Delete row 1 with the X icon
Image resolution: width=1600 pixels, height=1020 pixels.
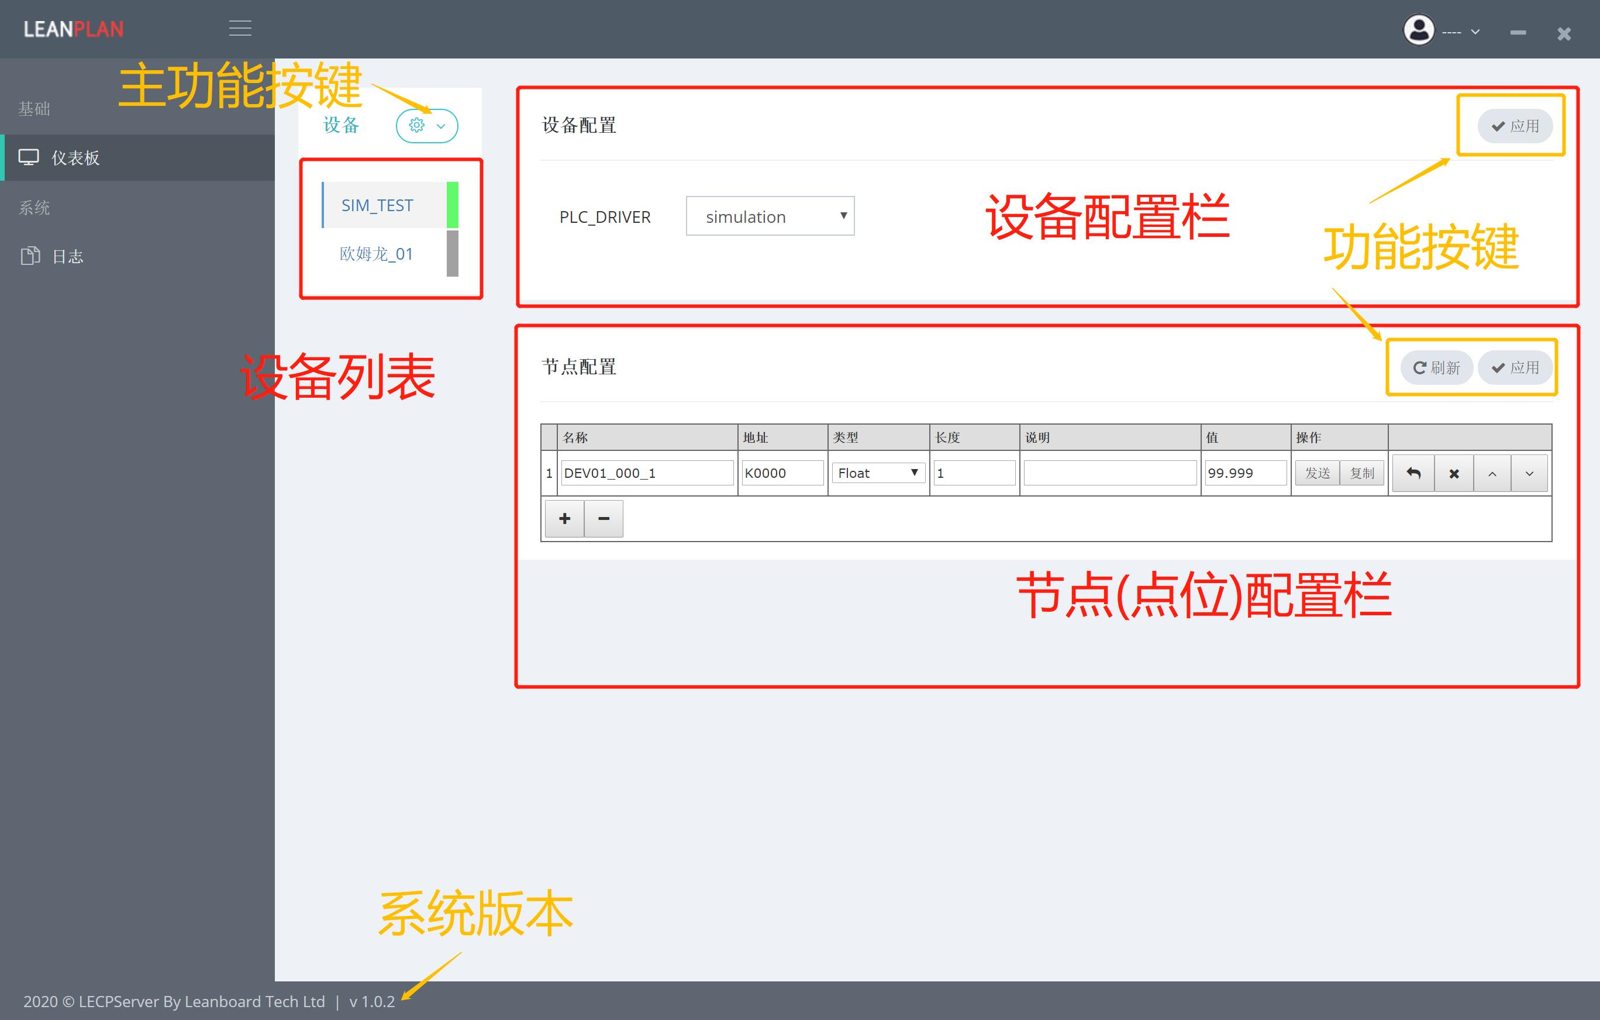pos(1454,473)
